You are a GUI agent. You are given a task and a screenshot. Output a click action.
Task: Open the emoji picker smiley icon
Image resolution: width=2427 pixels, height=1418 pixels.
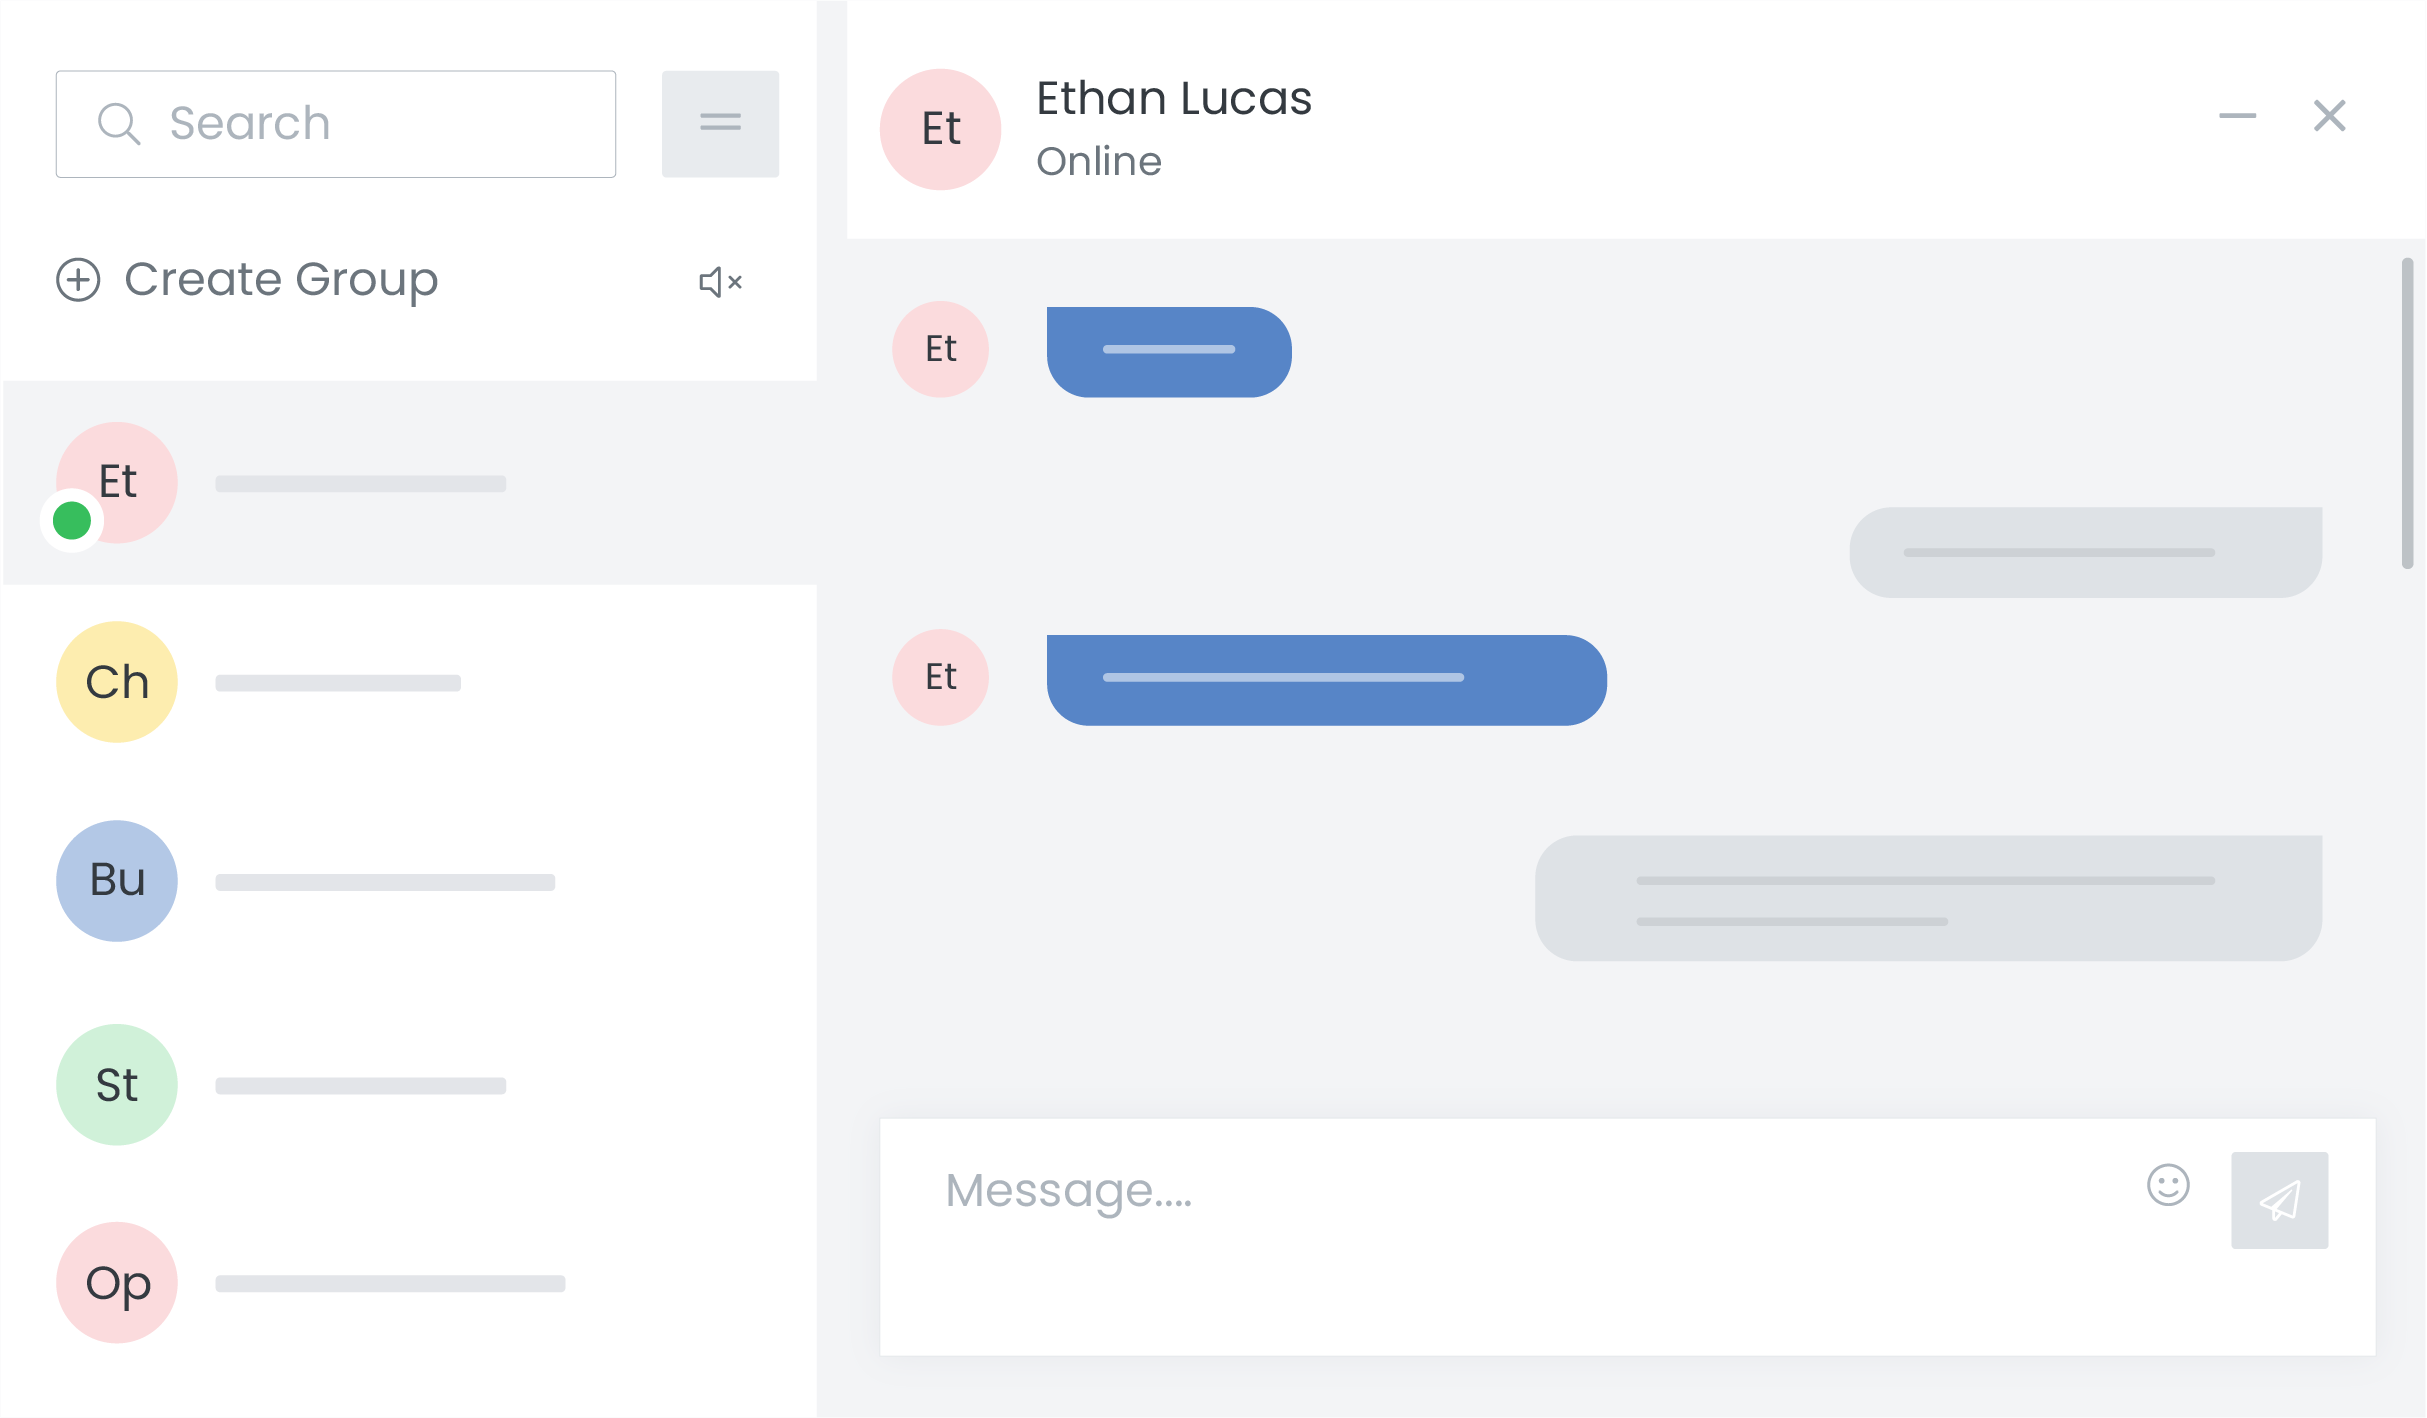point(2168,1186)
